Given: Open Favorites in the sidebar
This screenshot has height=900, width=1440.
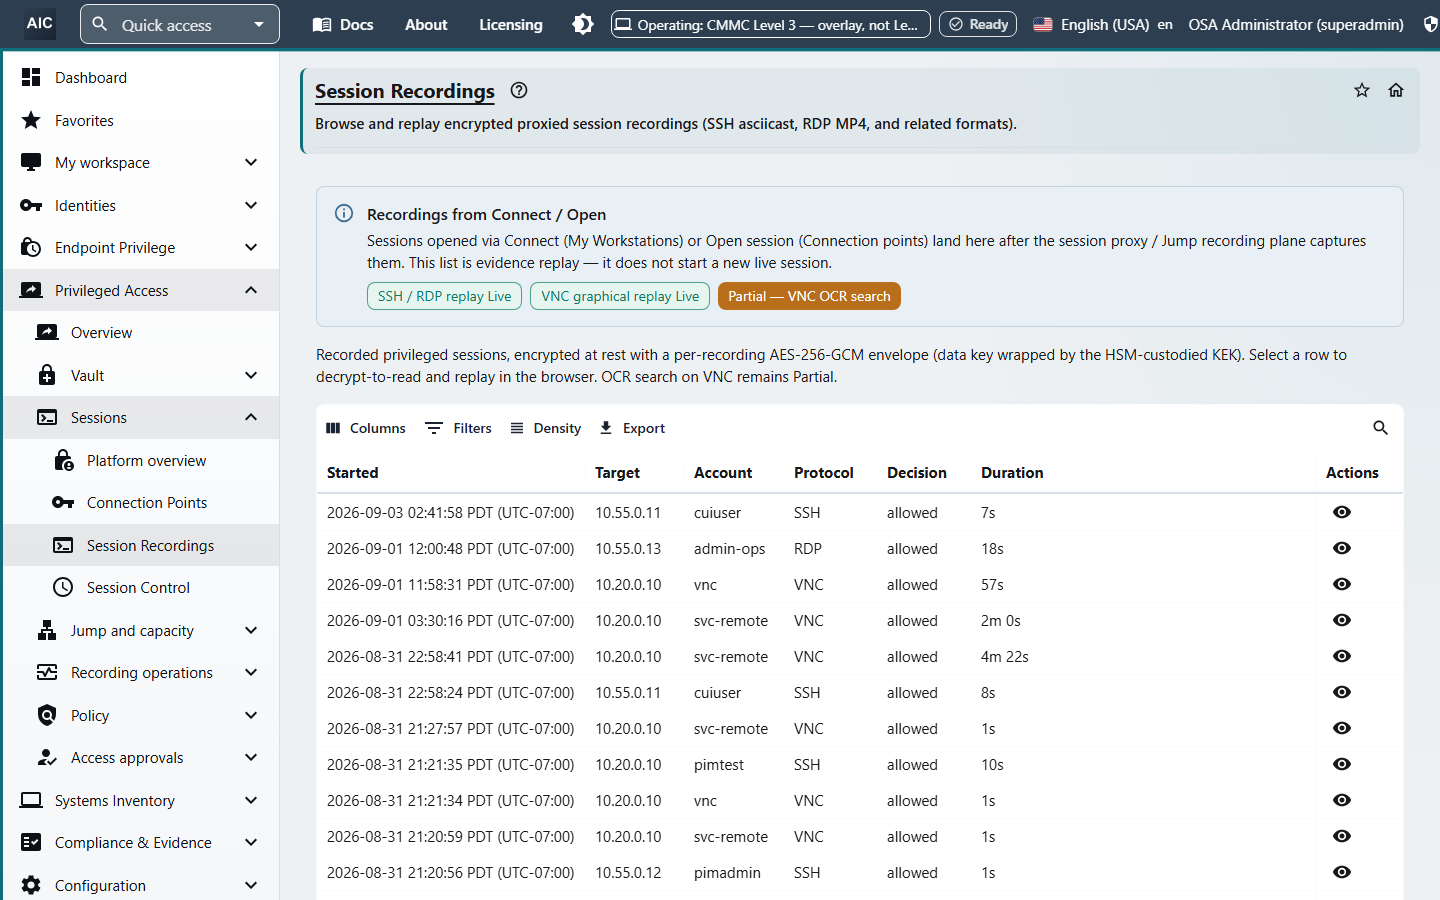Looking at the screenshot, I should [x=141, y=120].
